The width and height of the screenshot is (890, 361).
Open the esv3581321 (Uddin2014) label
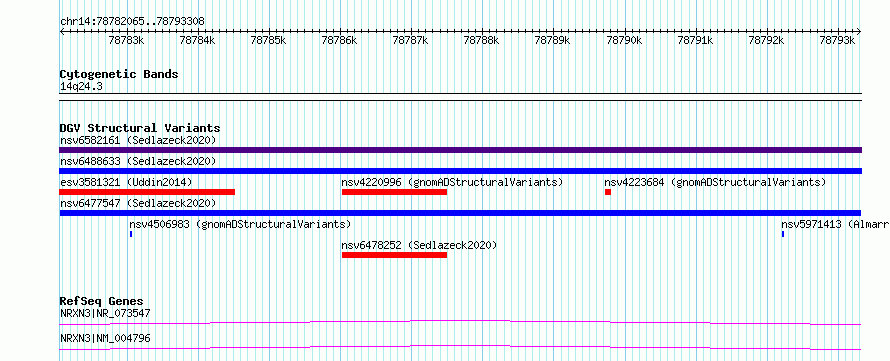[x=126, y=182]
